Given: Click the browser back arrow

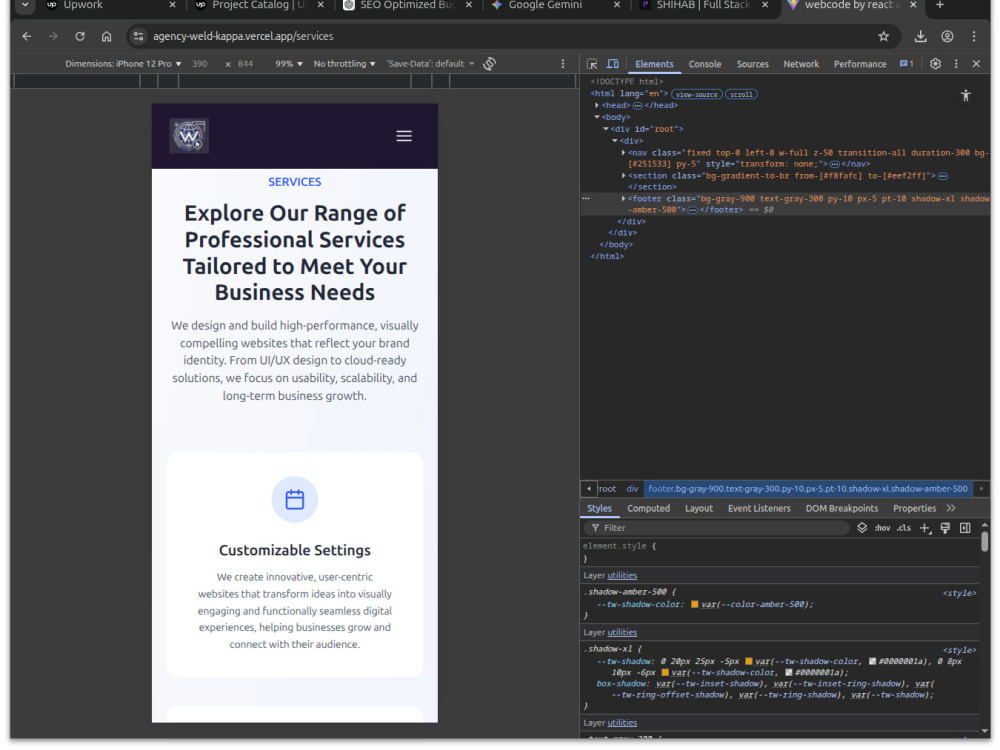Looking at the screenshot, I should 27,36.
